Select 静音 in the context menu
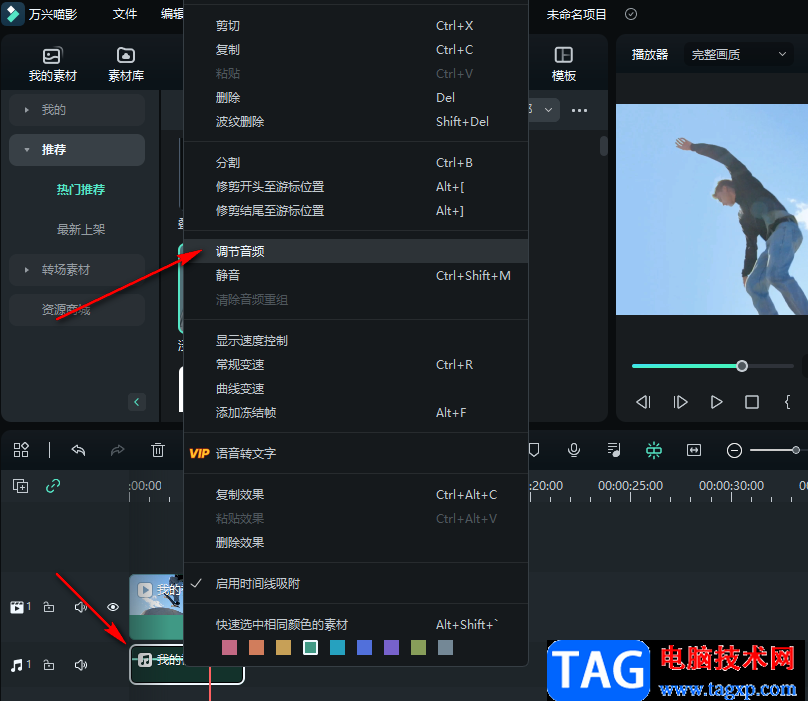Image resolution: width=808 pixels, height=701 pixels. [x=356, y=276]
